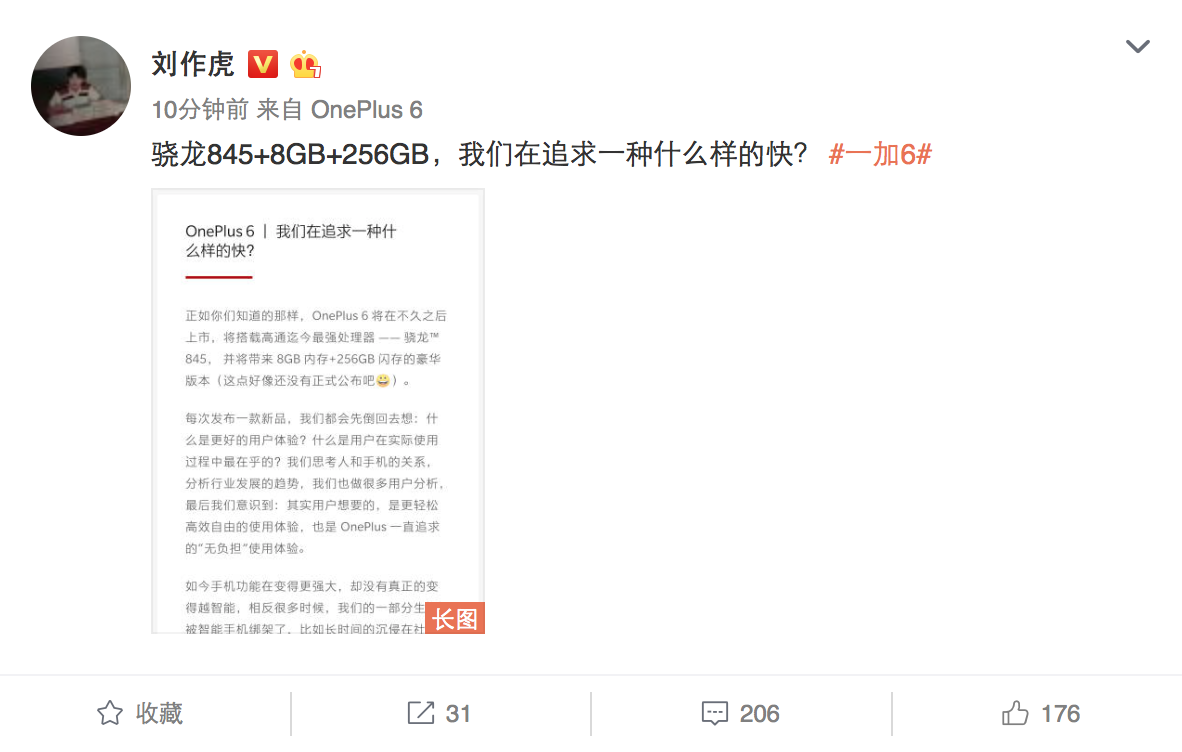Open the #一加6# hashtag topic

(x=880, y=154)
